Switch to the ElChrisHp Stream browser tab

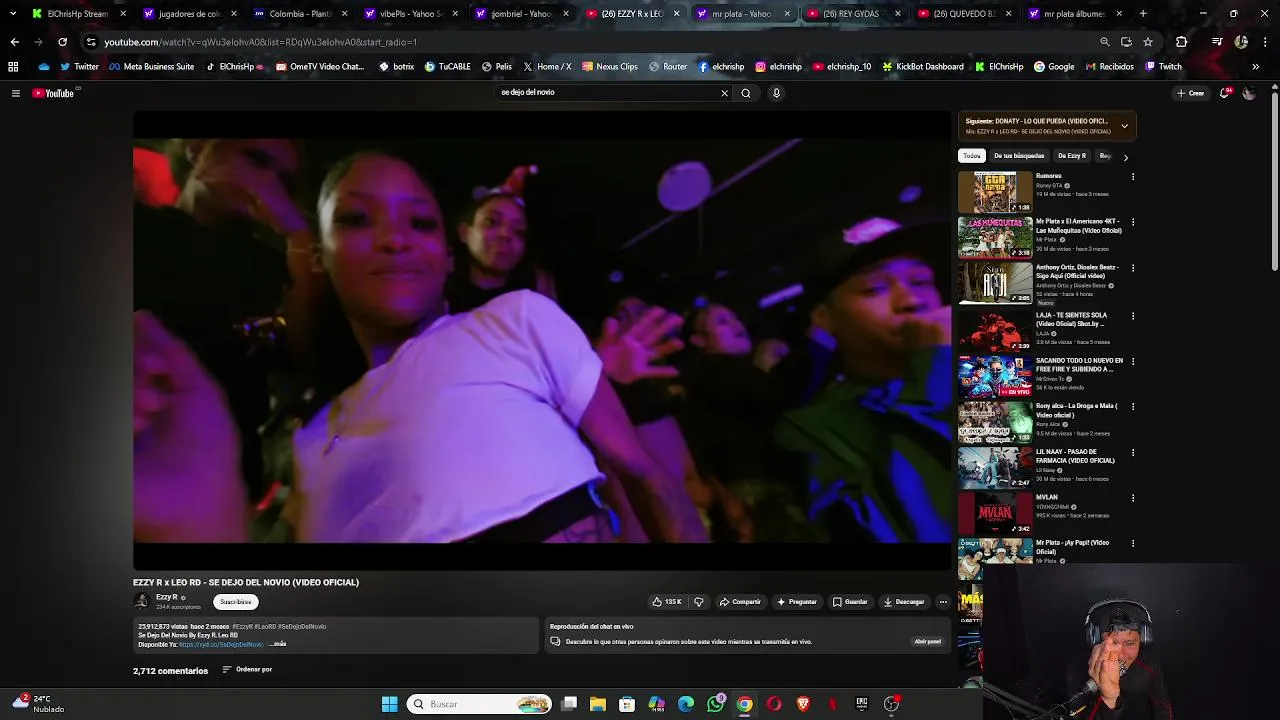pos(77,14)
